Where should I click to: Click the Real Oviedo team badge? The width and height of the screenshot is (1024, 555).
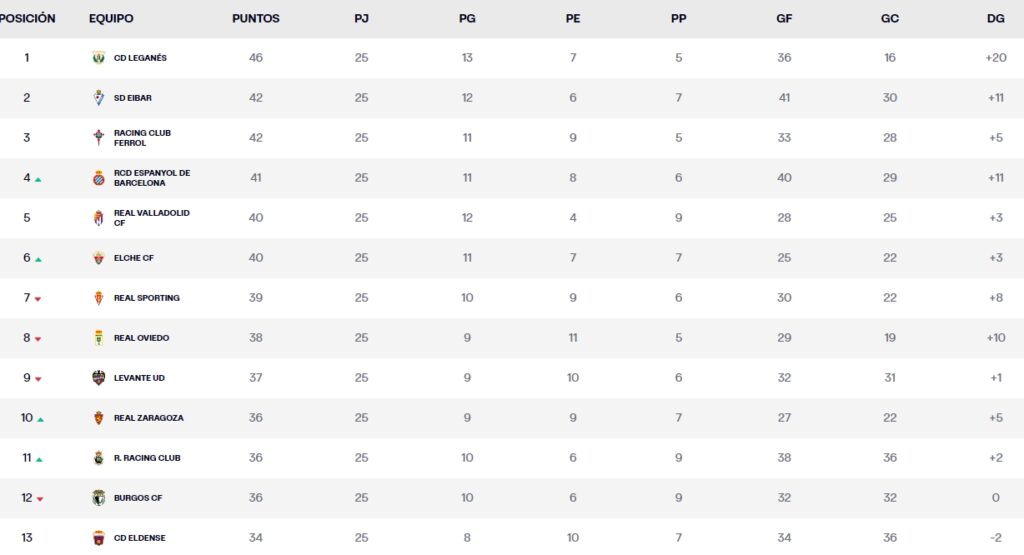[x=98, y=338]
